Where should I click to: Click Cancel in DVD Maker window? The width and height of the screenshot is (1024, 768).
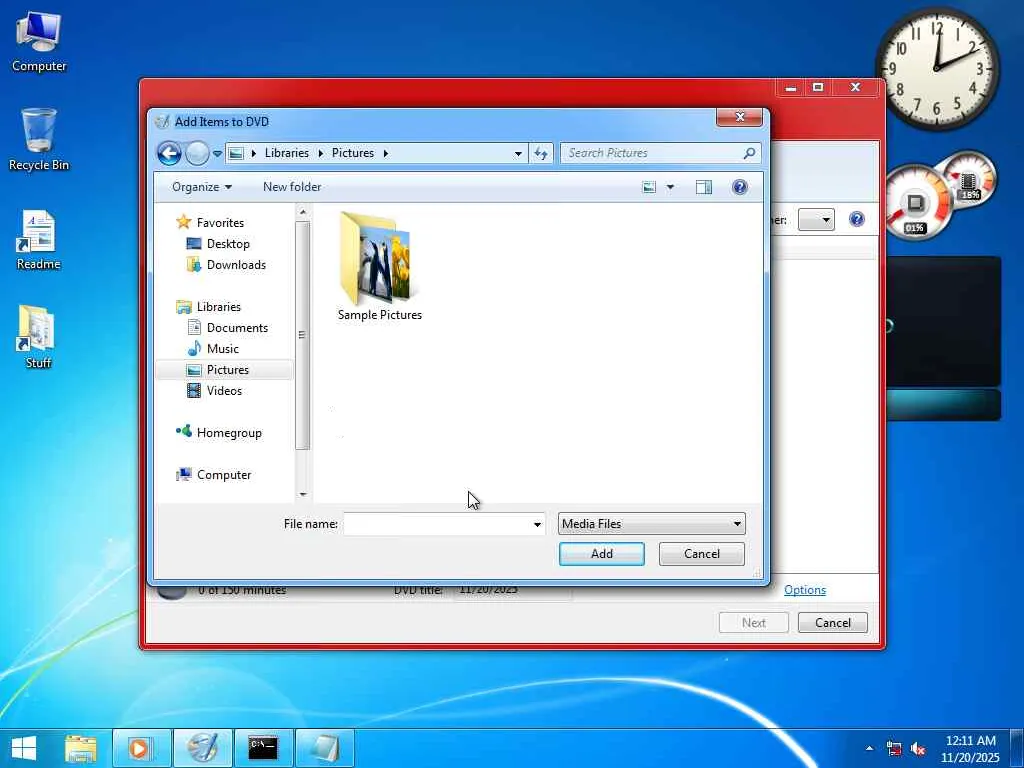(833, 622)
